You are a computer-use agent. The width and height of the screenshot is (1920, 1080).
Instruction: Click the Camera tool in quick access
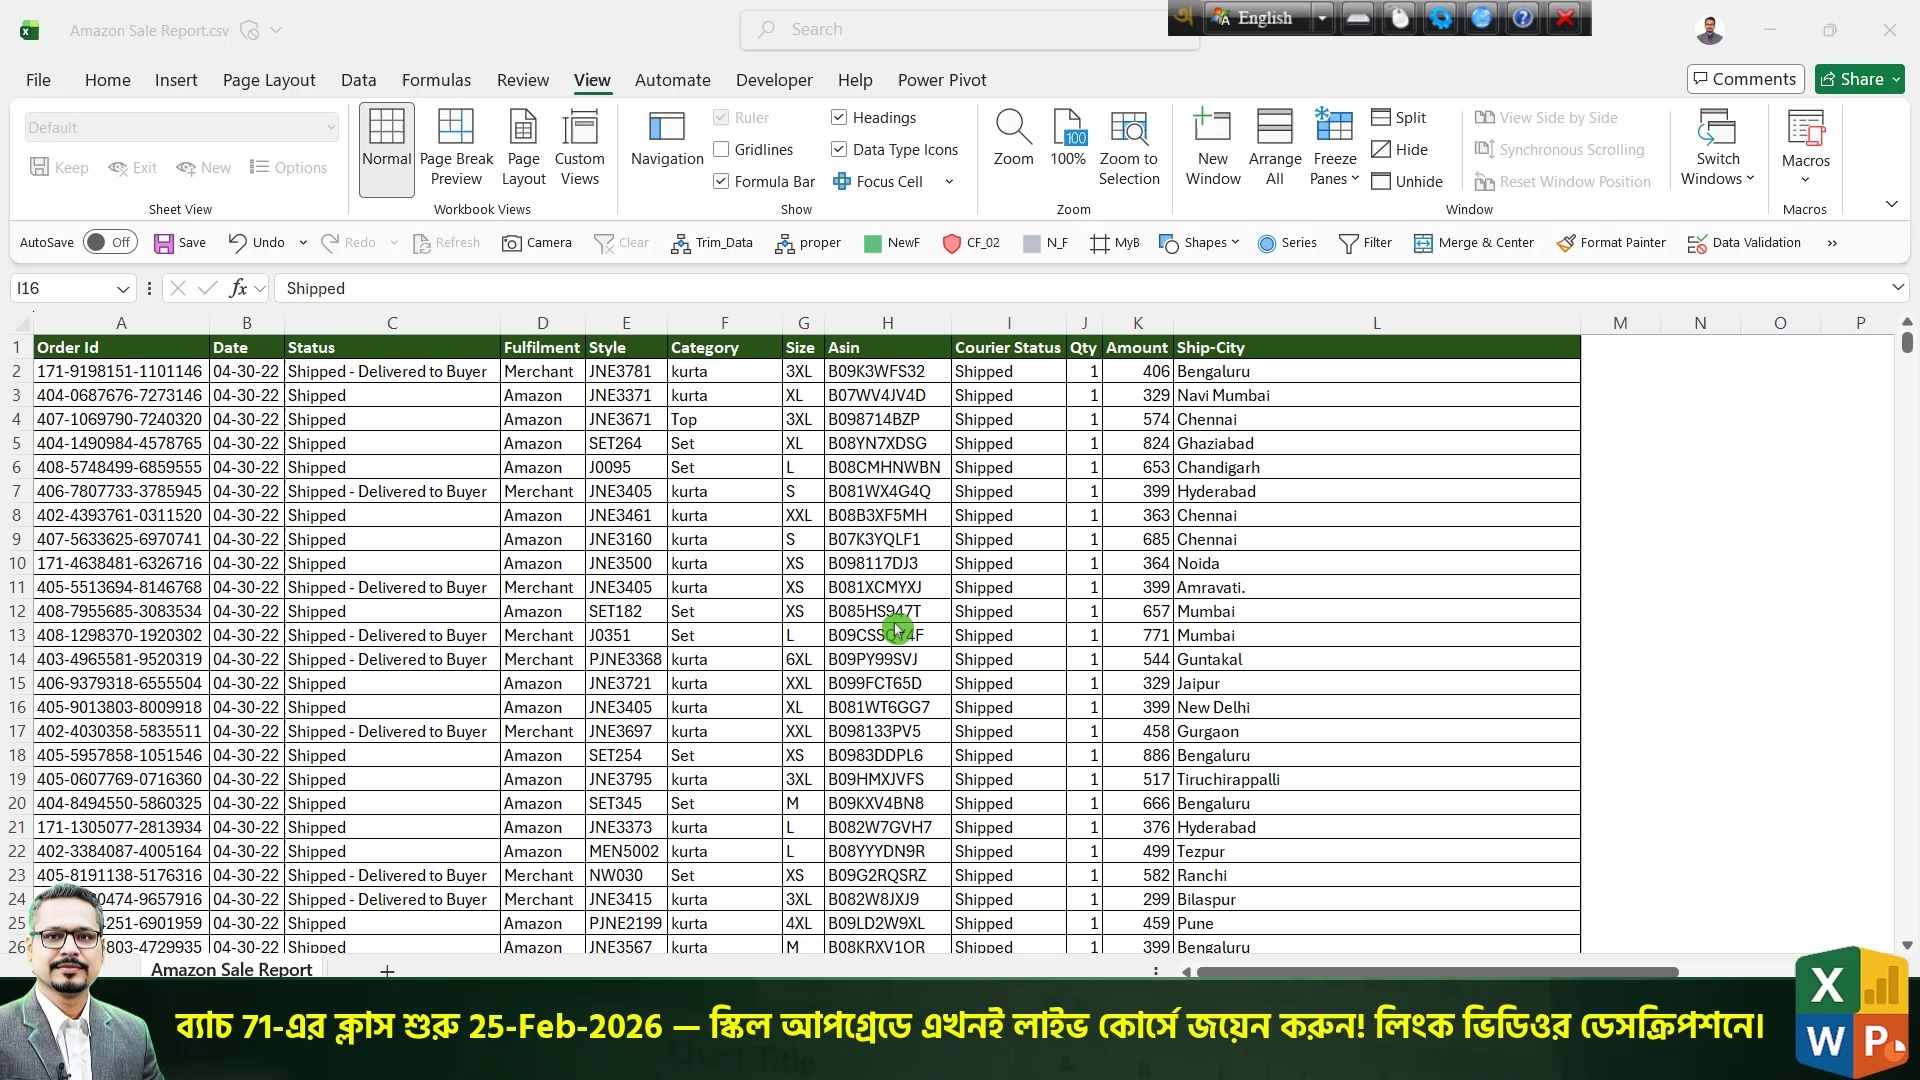click(x=537, y=243)
